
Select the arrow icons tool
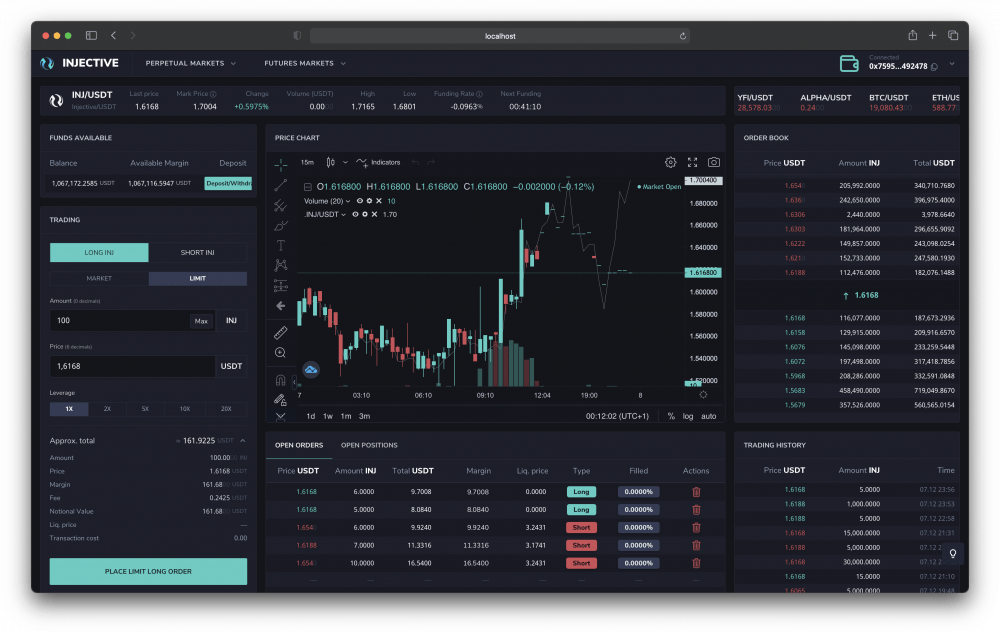coord(281,306)
